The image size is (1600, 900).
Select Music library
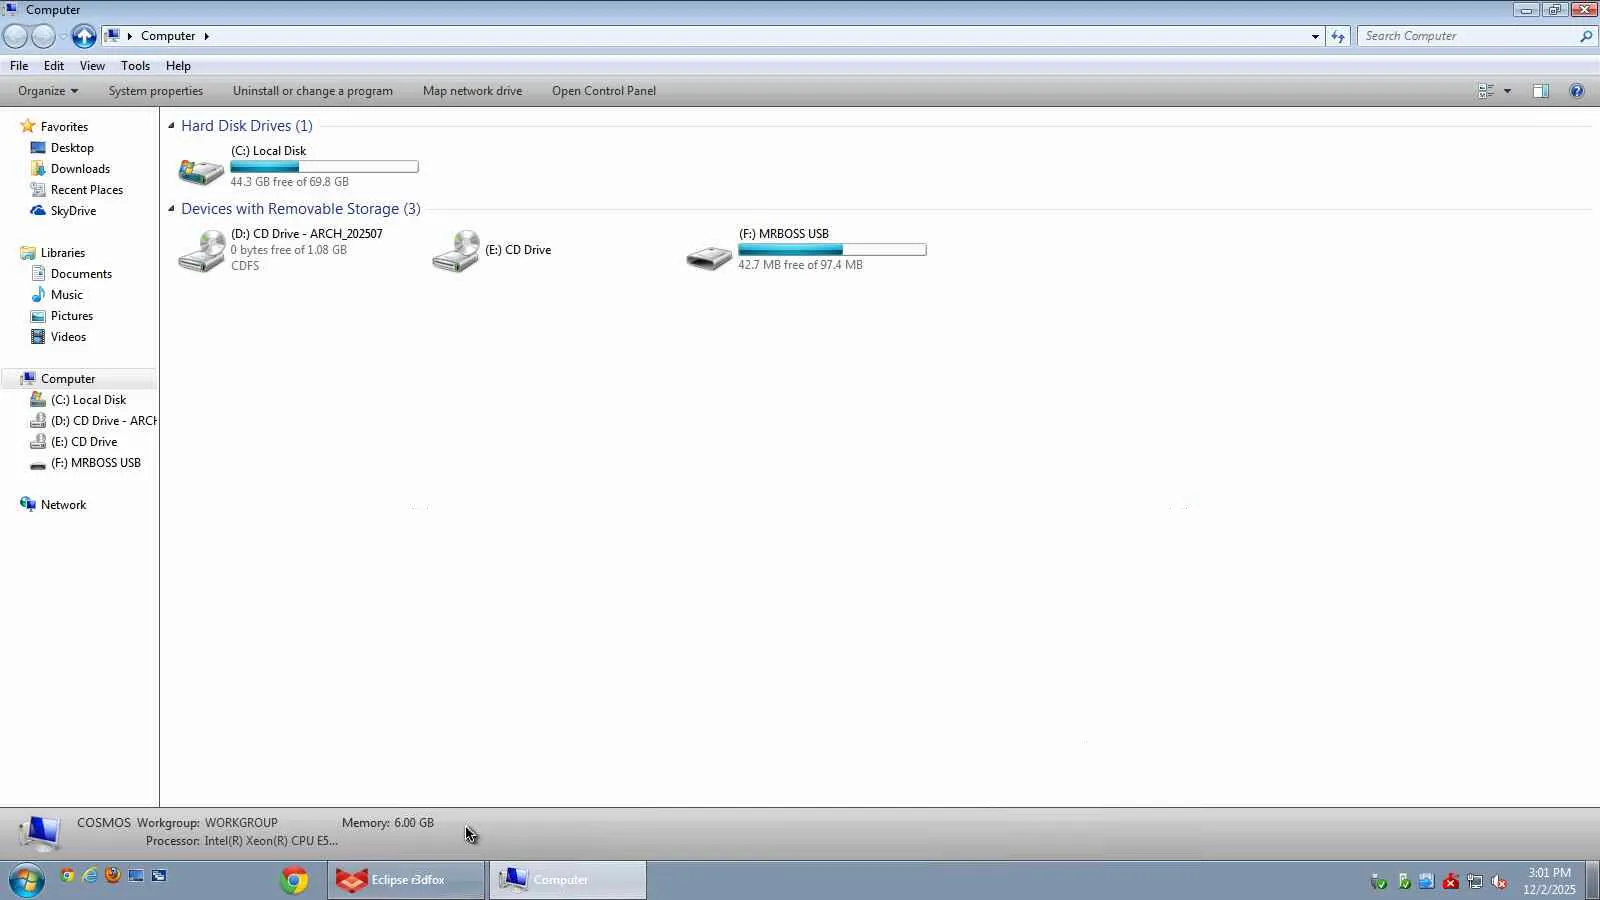coord(67,295)
